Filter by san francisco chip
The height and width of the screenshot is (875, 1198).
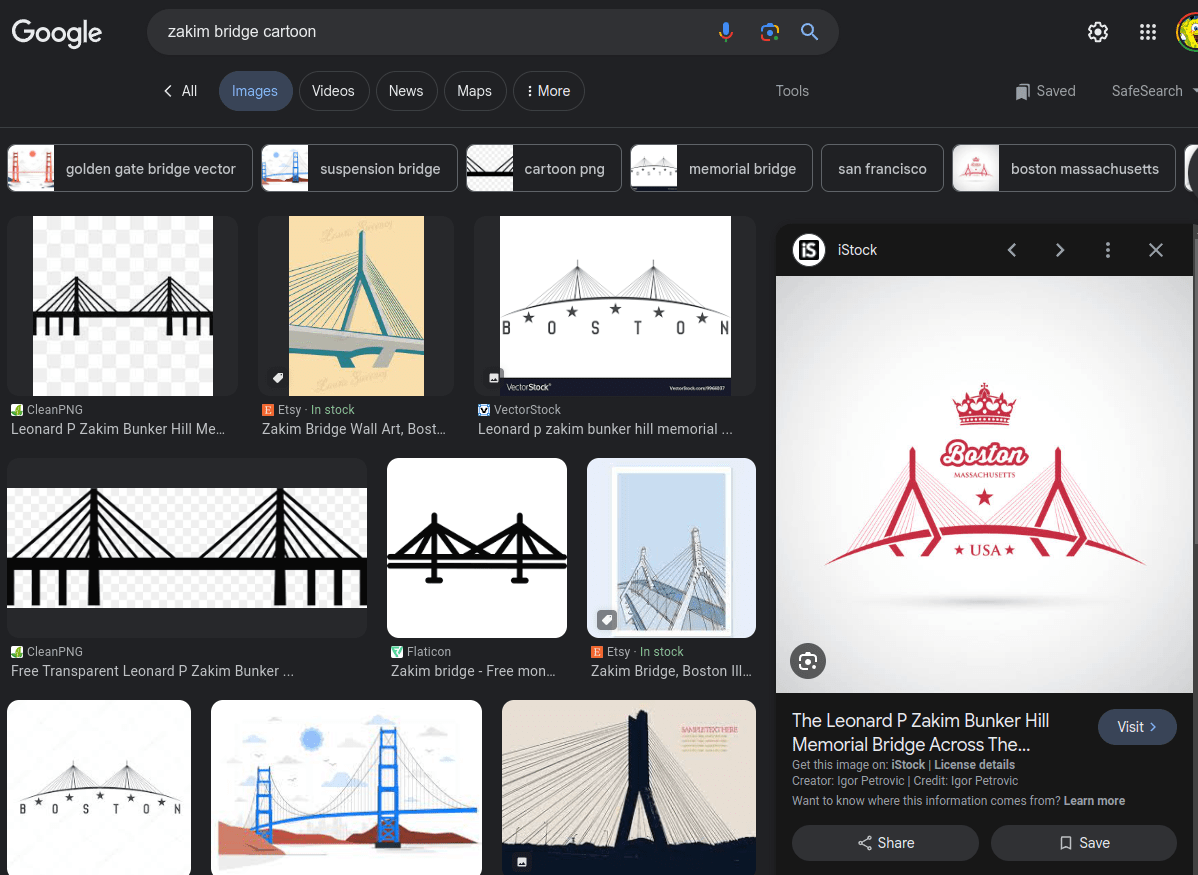click(x=882, y=168)
